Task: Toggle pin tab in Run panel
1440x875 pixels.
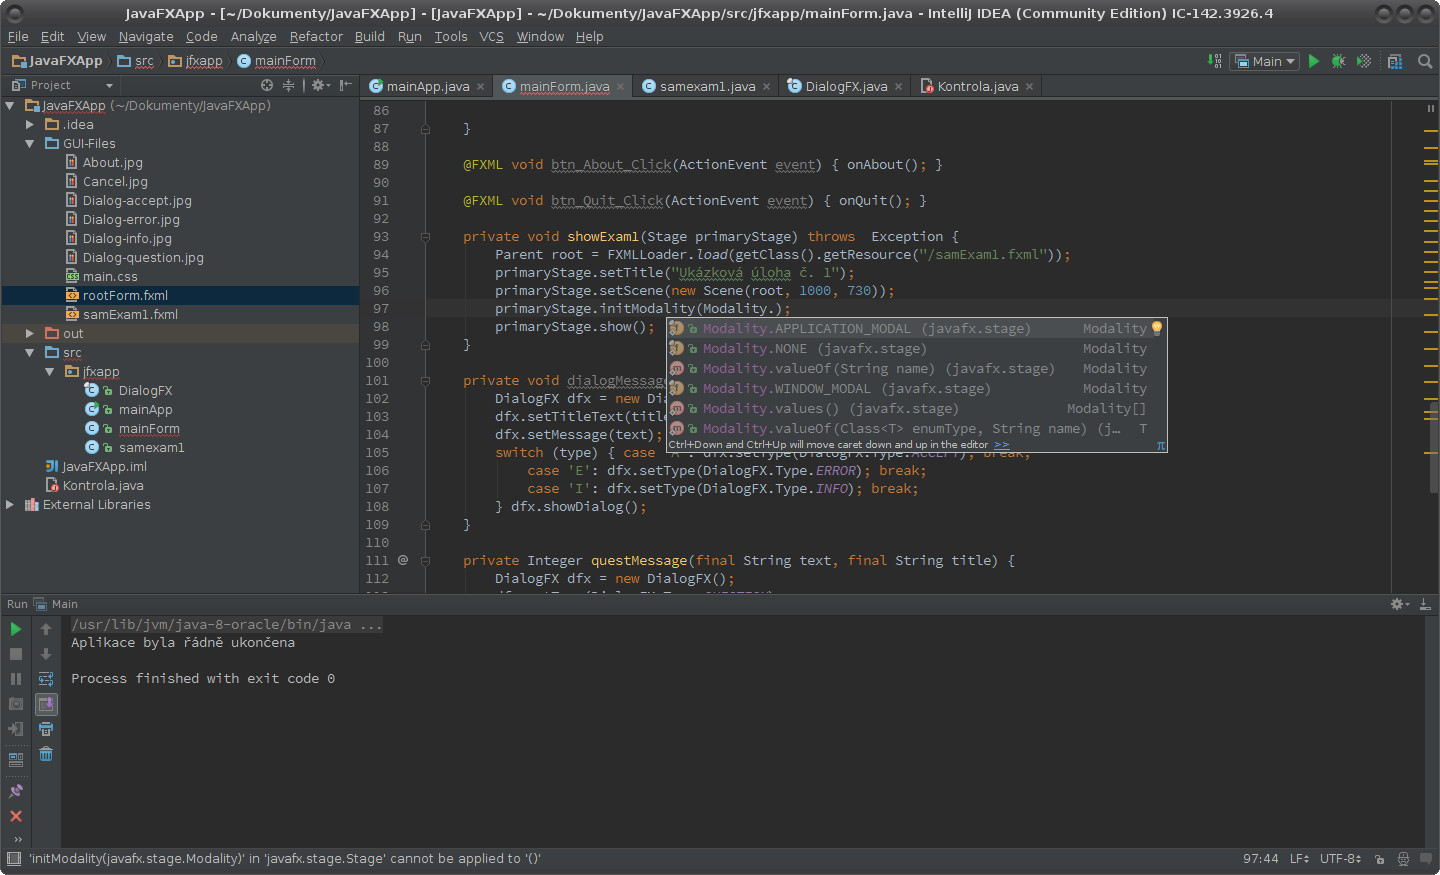Action: pos(16,791)
